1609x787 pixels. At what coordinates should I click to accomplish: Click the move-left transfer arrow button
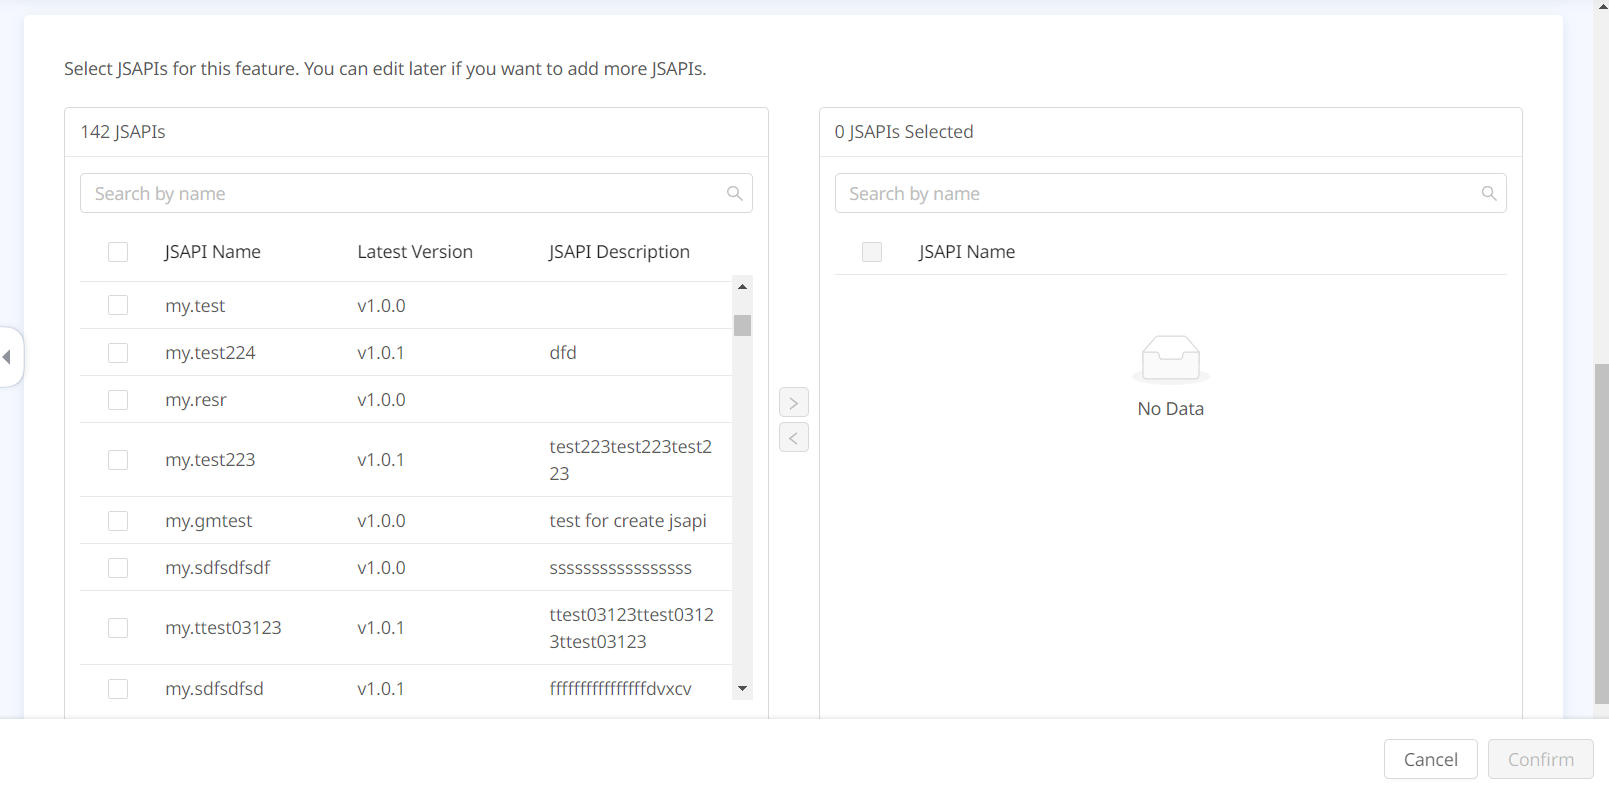tap(793, 438)
